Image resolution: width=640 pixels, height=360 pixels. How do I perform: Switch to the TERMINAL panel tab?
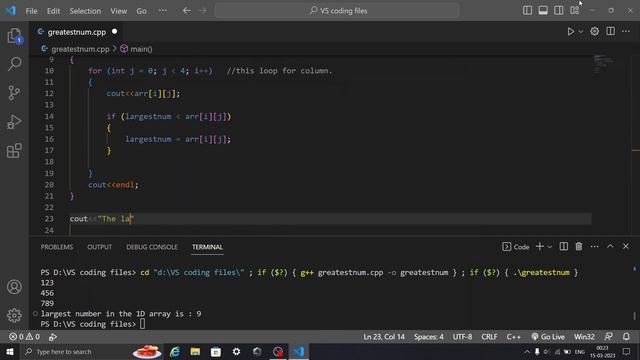[207, 247]
